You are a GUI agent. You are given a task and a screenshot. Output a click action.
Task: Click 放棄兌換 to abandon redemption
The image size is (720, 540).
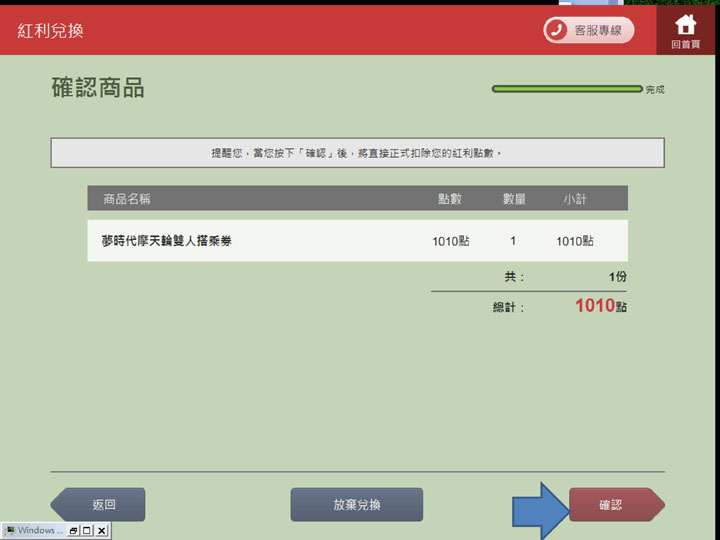point(357,505)
